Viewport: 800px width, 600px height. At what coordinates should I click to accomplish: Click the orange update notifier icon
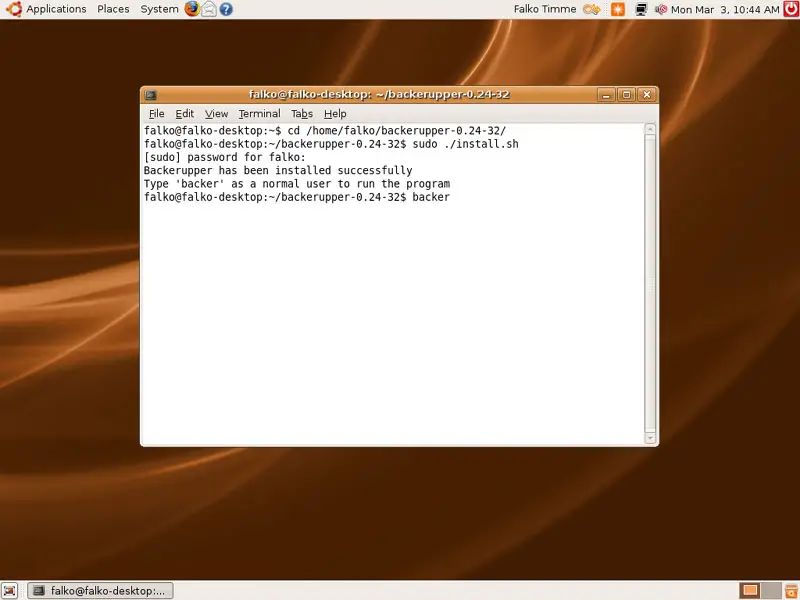[x=618, y=9]
